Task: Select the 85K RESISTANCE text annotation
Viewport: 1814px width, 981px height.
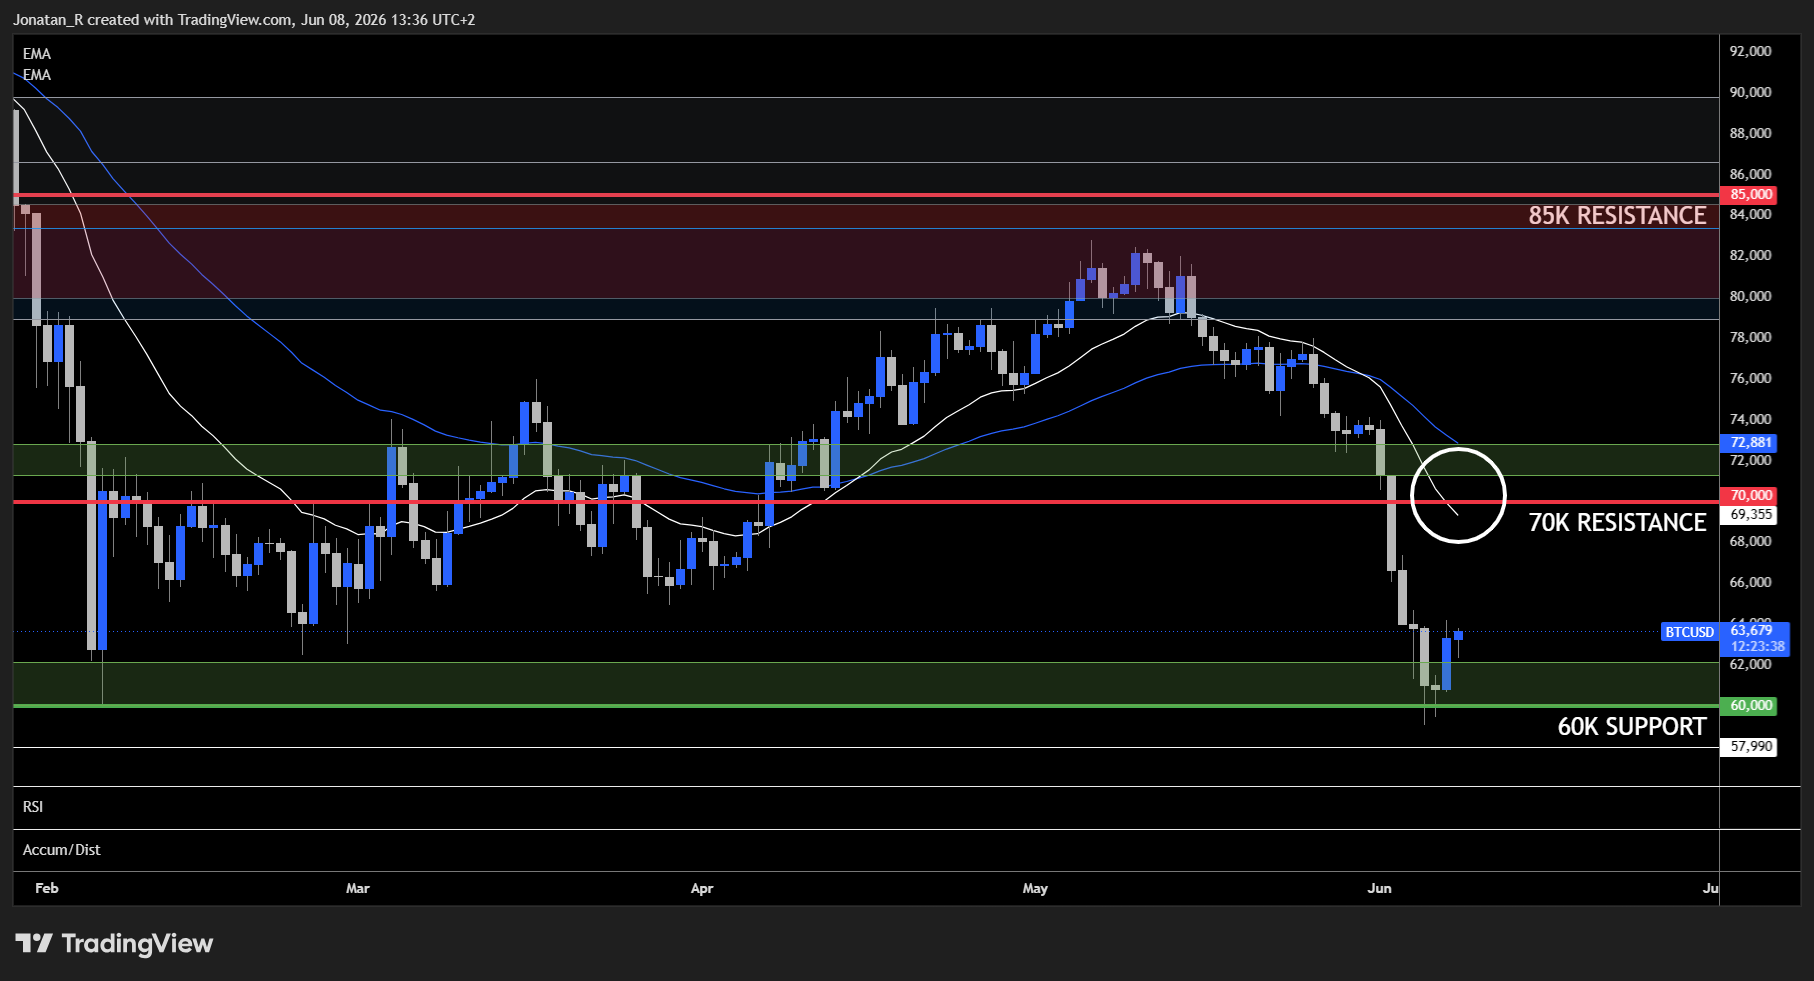Action: [1617, 216]
